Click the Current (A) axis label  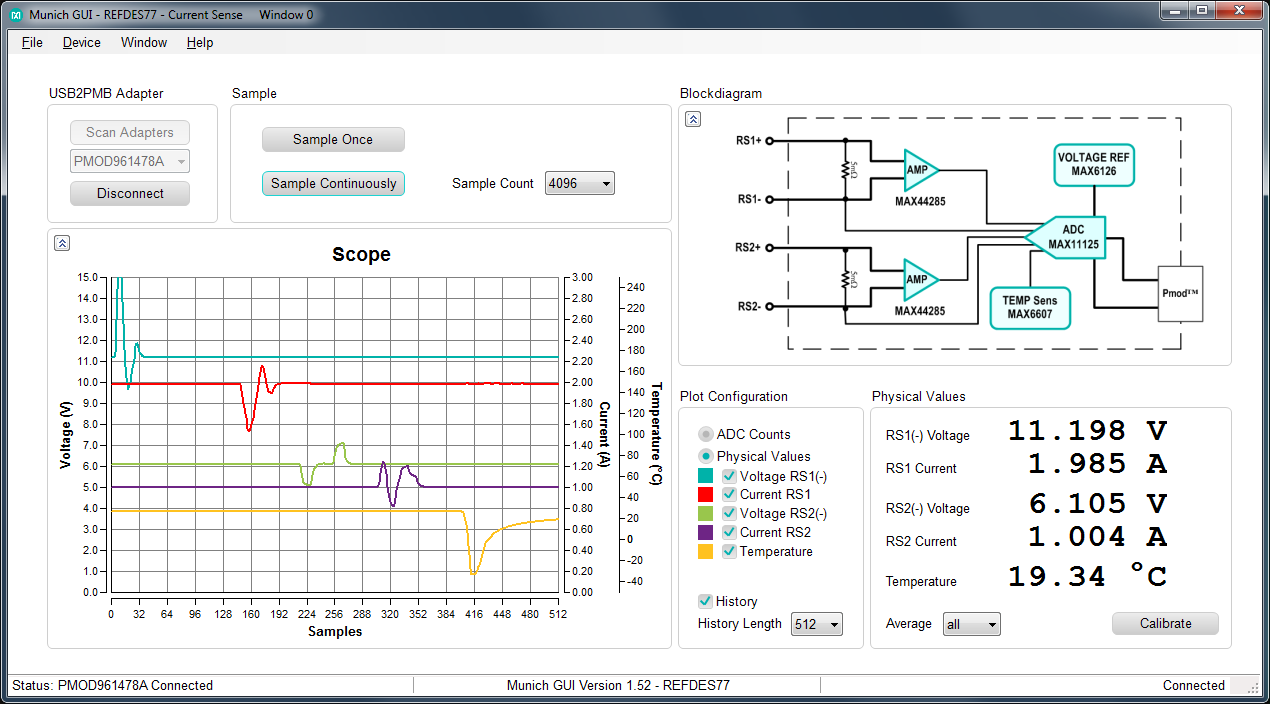tap(604, 434)
